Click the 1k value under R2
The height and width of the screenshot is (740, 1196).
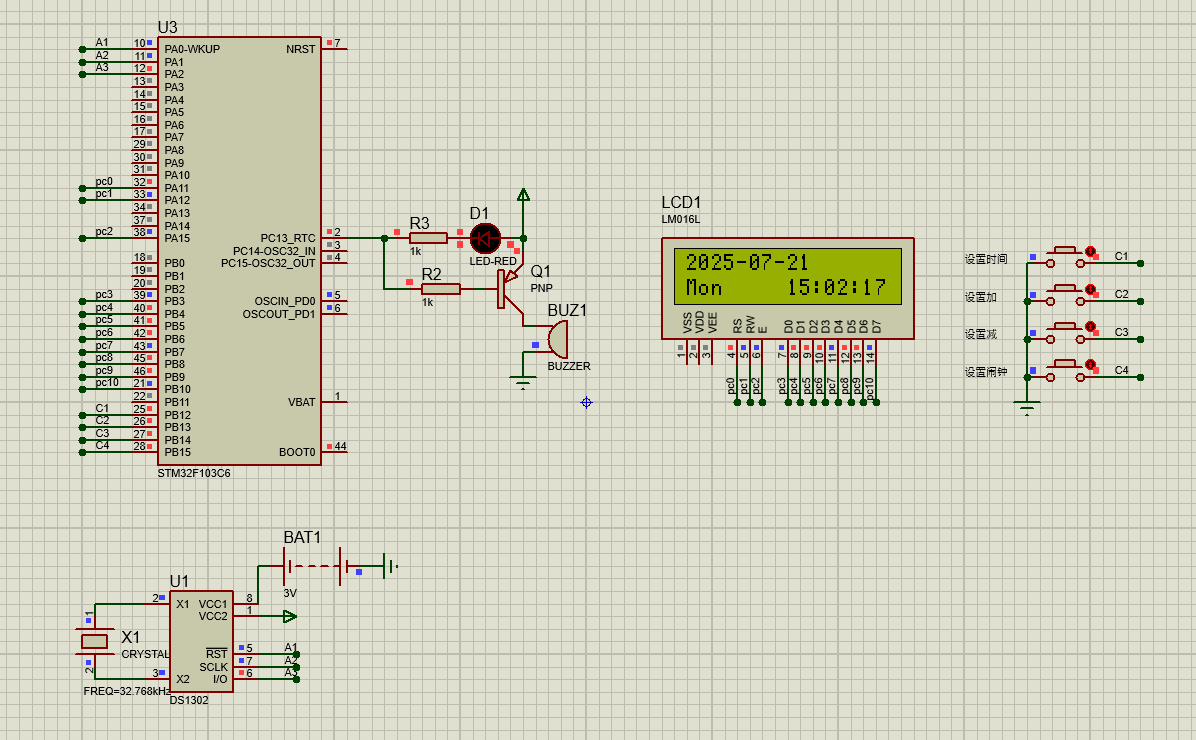click(x=428, y=302)
